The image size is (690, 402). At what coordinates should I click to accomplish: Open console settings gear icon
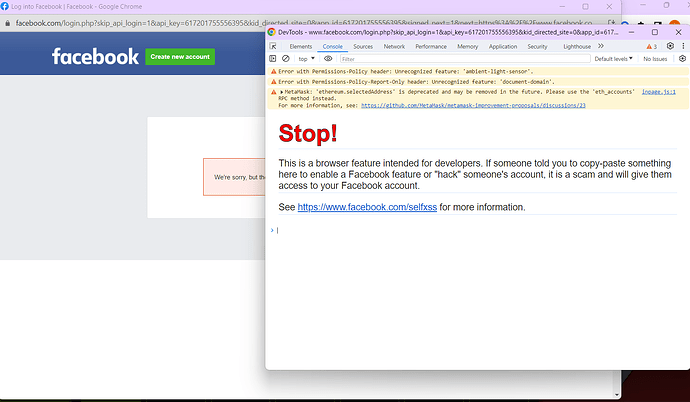click(683, 58)
